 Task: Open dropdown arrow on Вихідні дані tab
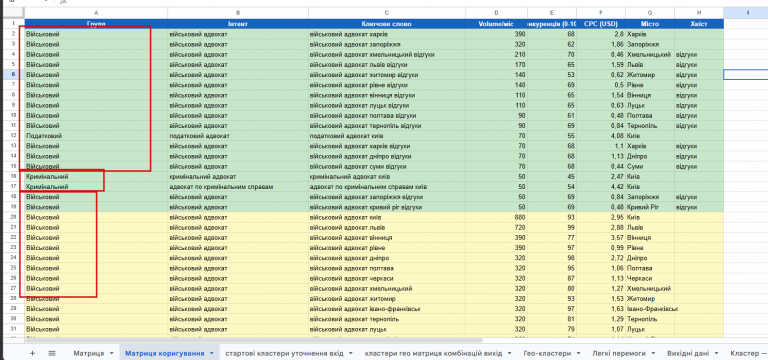click(716, 353)
